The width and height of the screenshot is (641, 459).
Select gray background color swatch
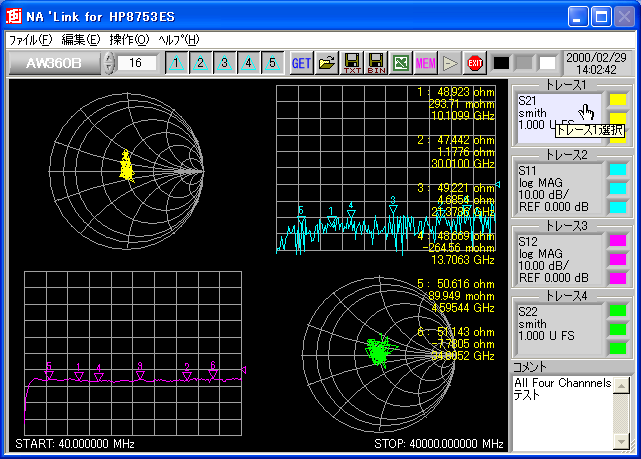pos(524,63)
